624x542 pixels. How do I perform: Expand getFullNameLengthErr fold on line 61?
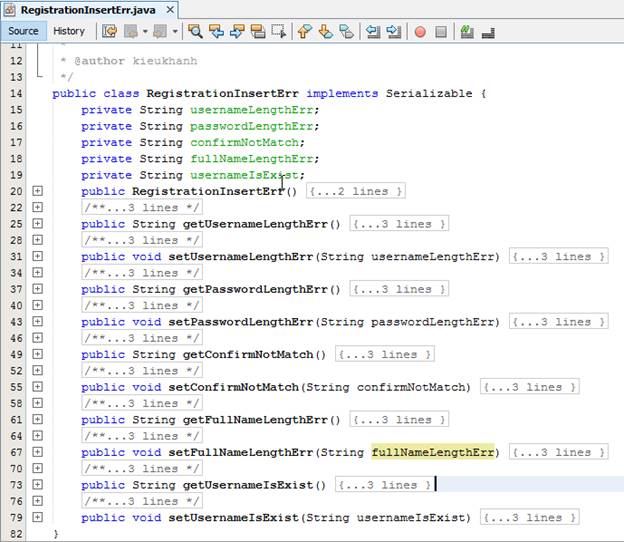(37, 419)
